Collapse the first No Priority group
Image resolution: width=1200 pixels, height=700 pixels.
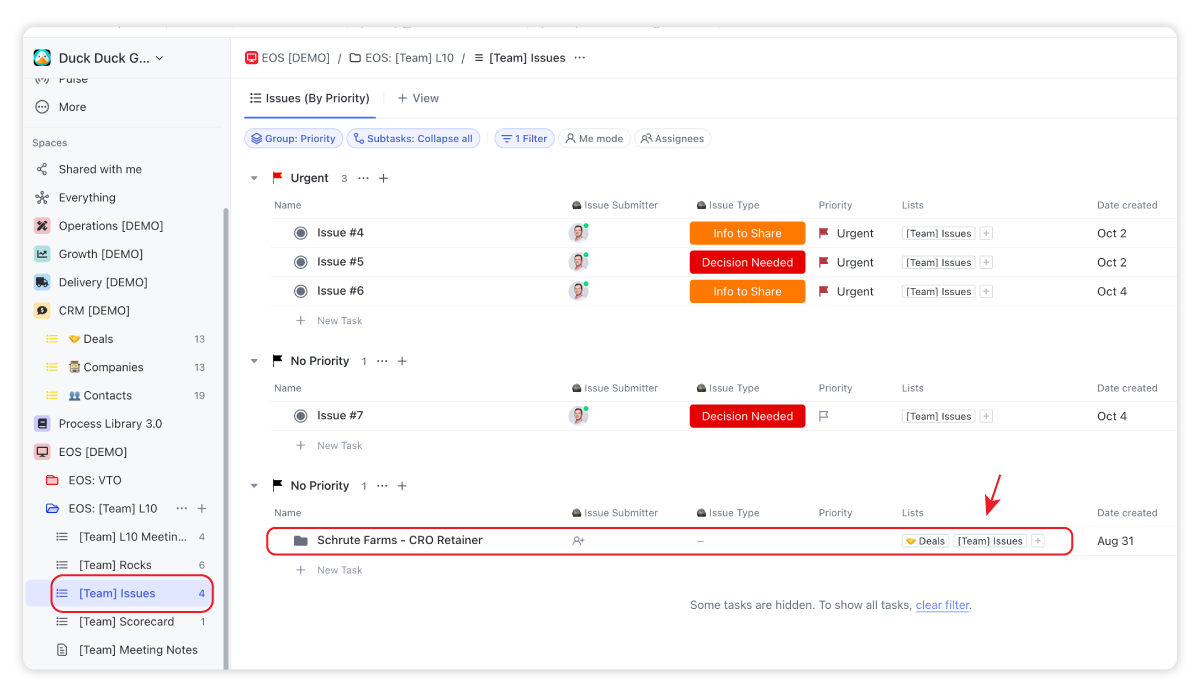[x=254, y=361]
